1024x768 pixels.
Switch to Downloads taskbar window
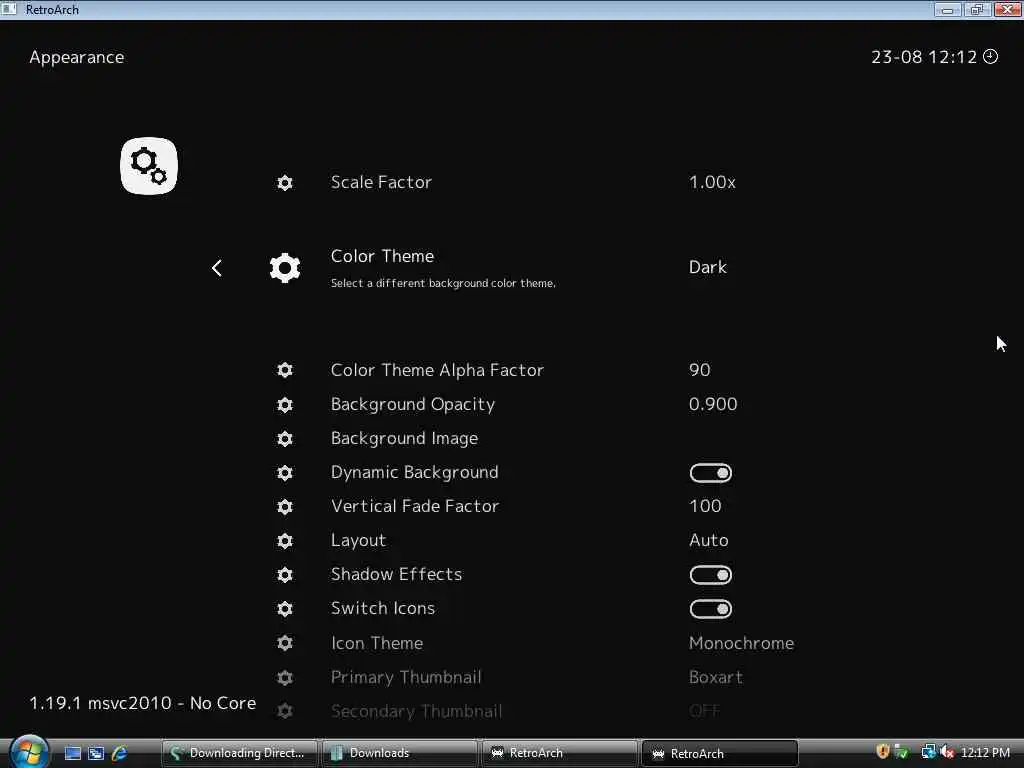[x=399, y=753]
